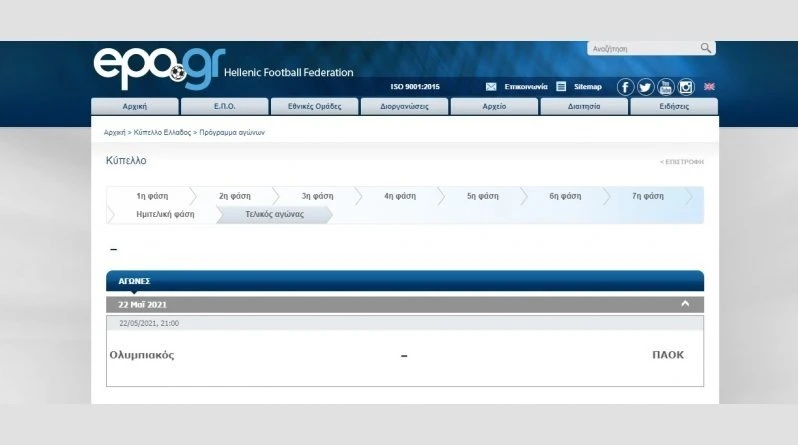Switch to the 4η φάση tab

[399, 196]
